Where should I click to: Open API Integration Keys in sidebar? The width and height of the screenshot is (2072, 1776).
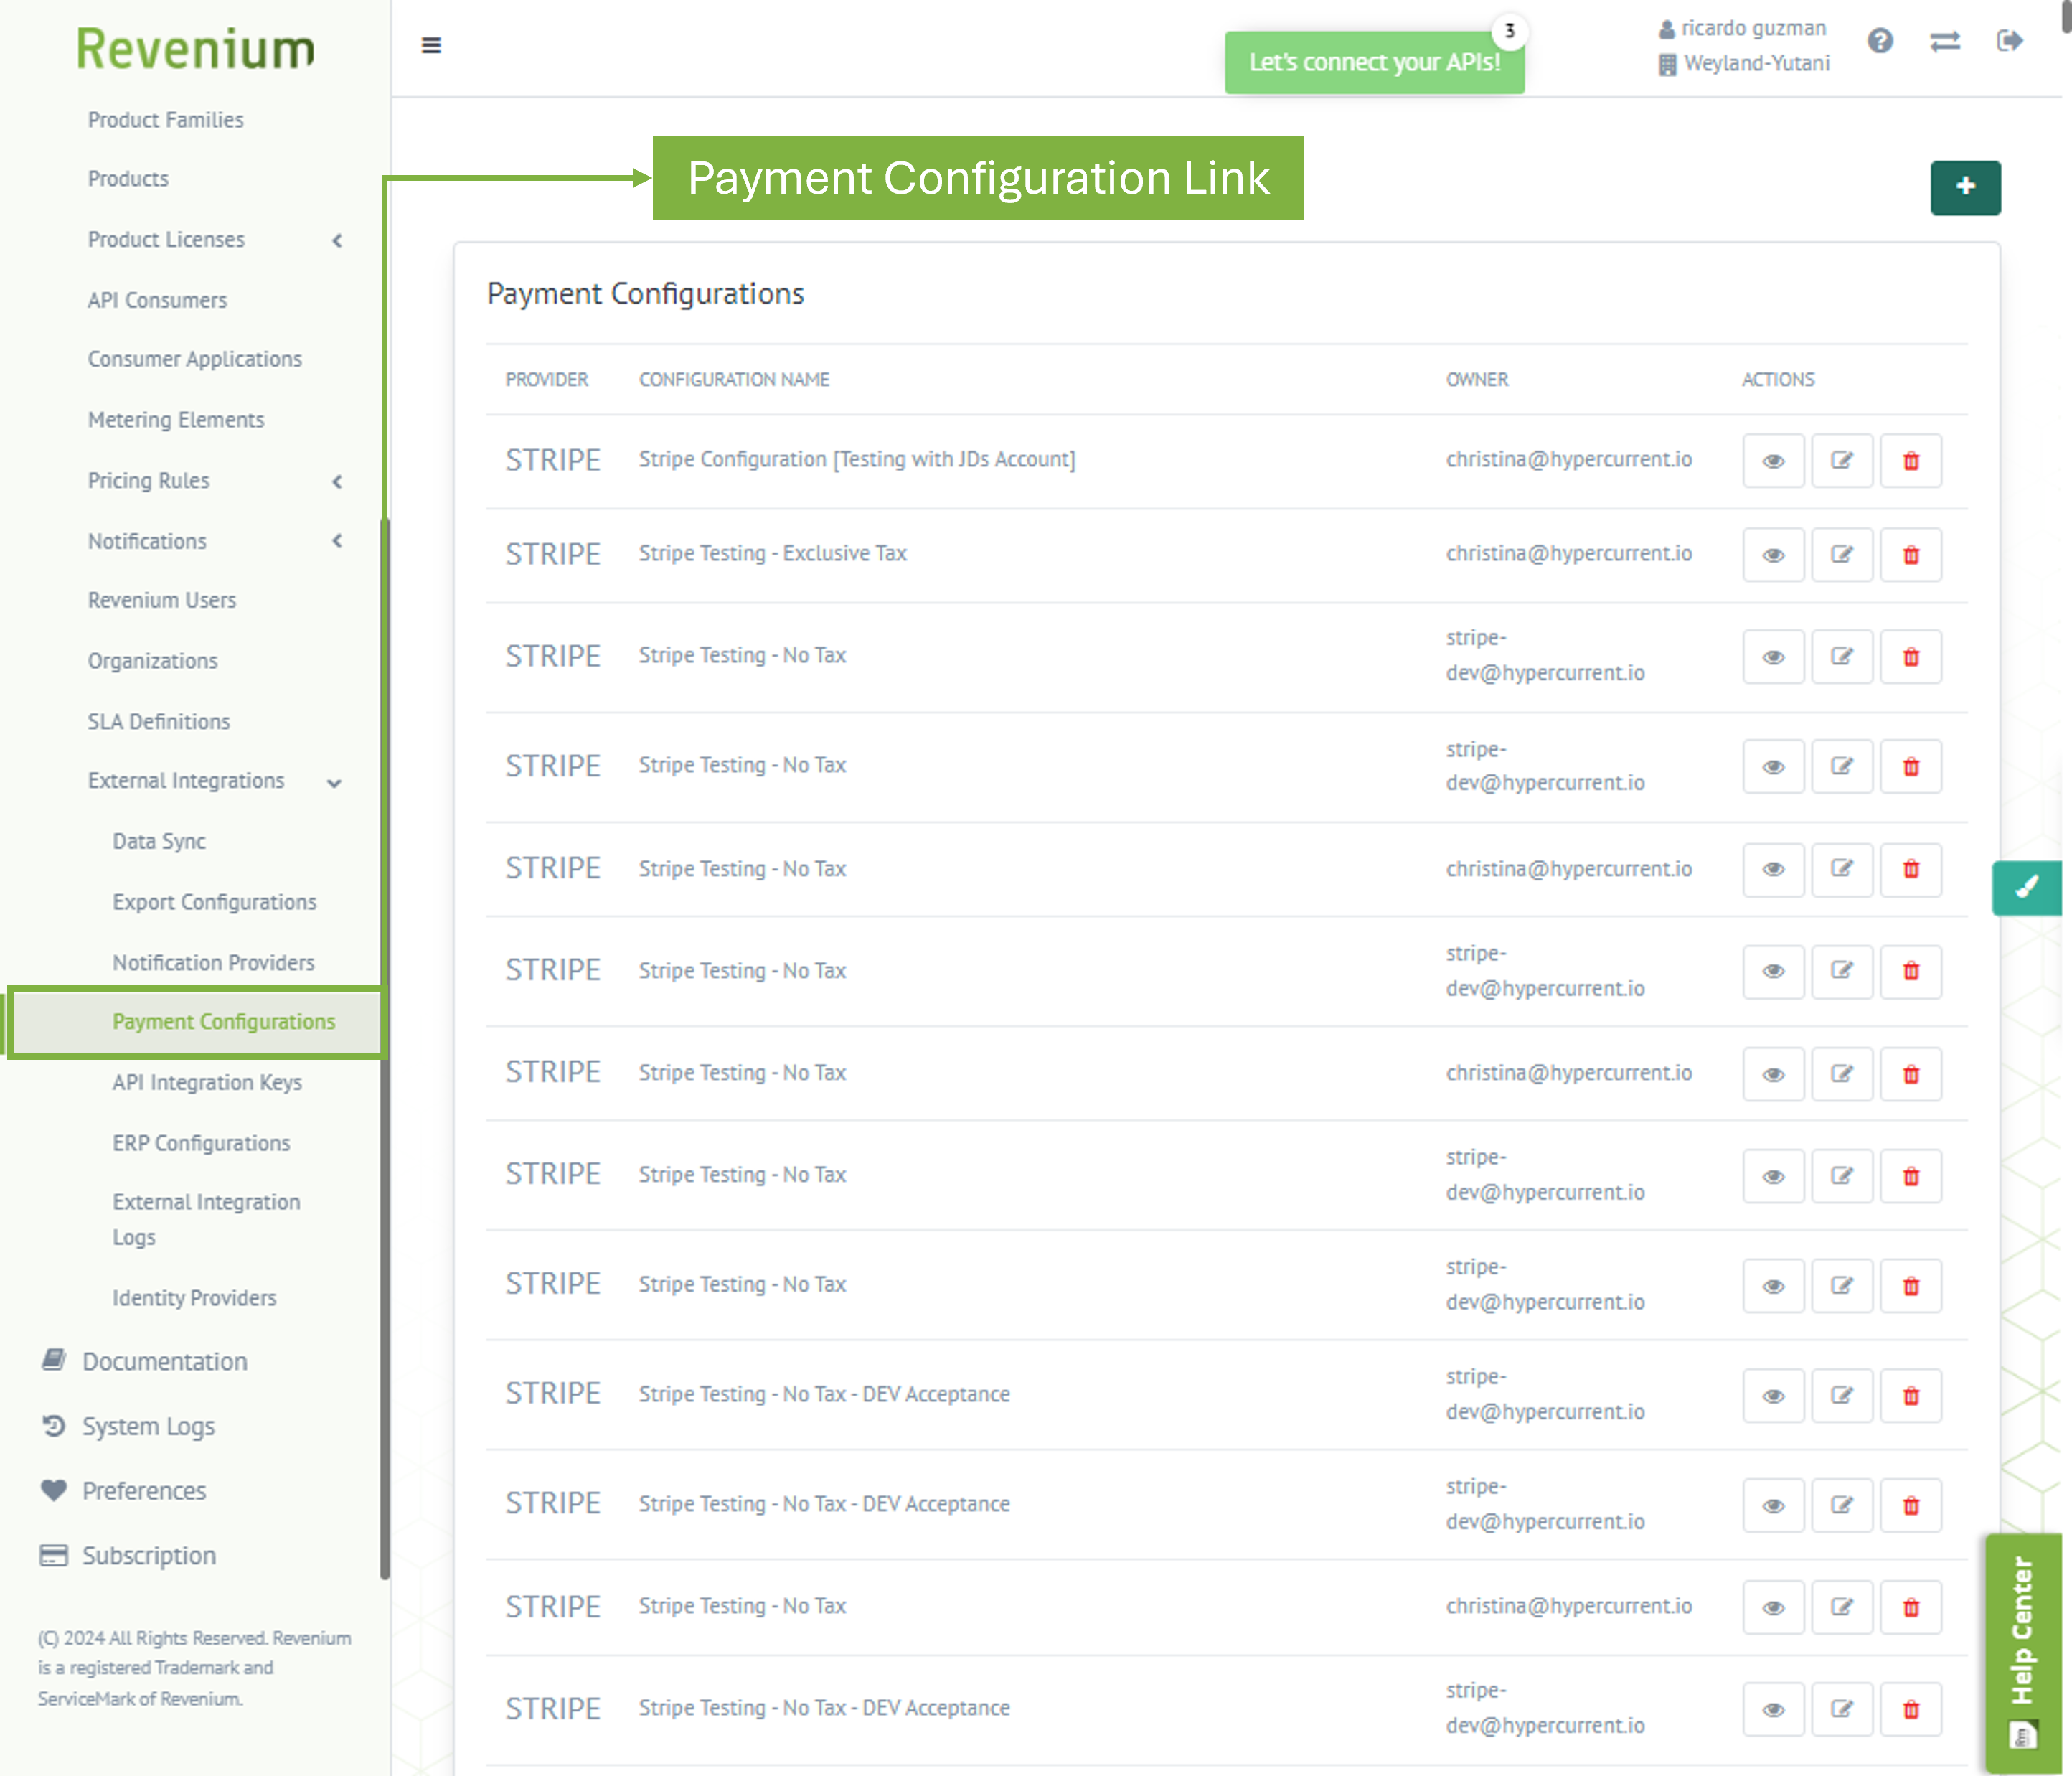click(x=207, y=1082)
